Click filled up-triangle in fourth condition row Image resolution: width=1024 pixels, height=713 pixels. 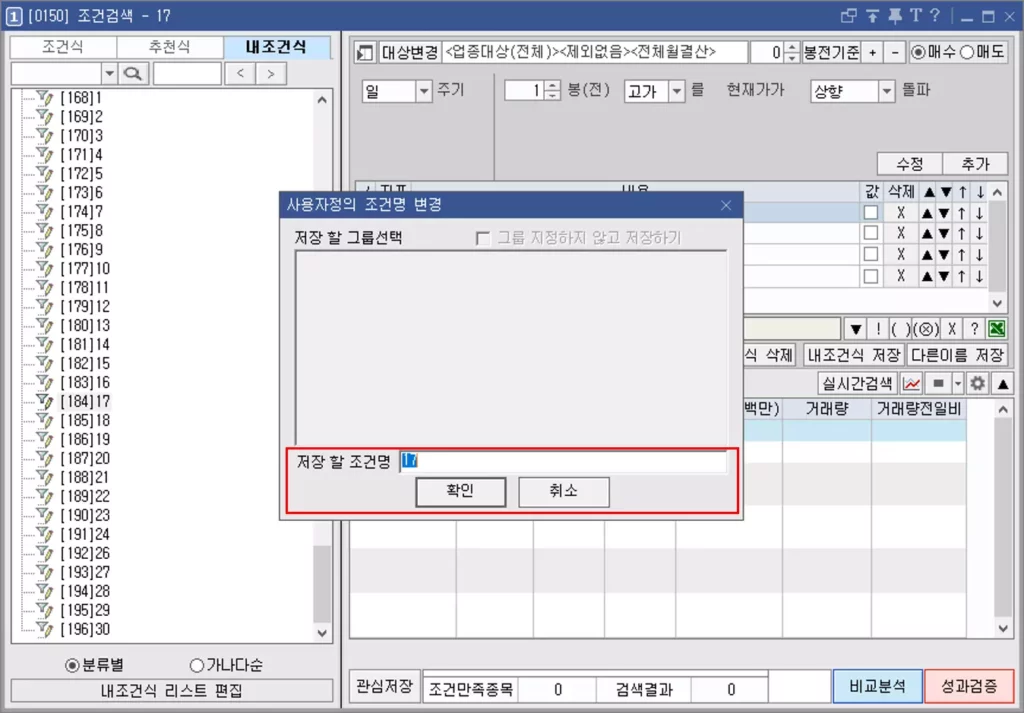pos(927,276)
